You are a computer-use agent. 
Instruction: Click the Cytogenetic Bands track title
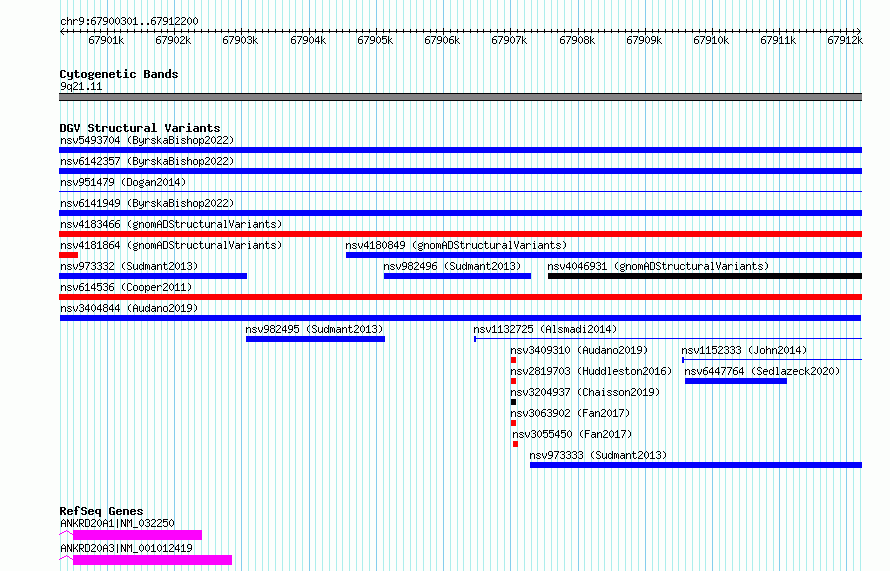(119, 74)
